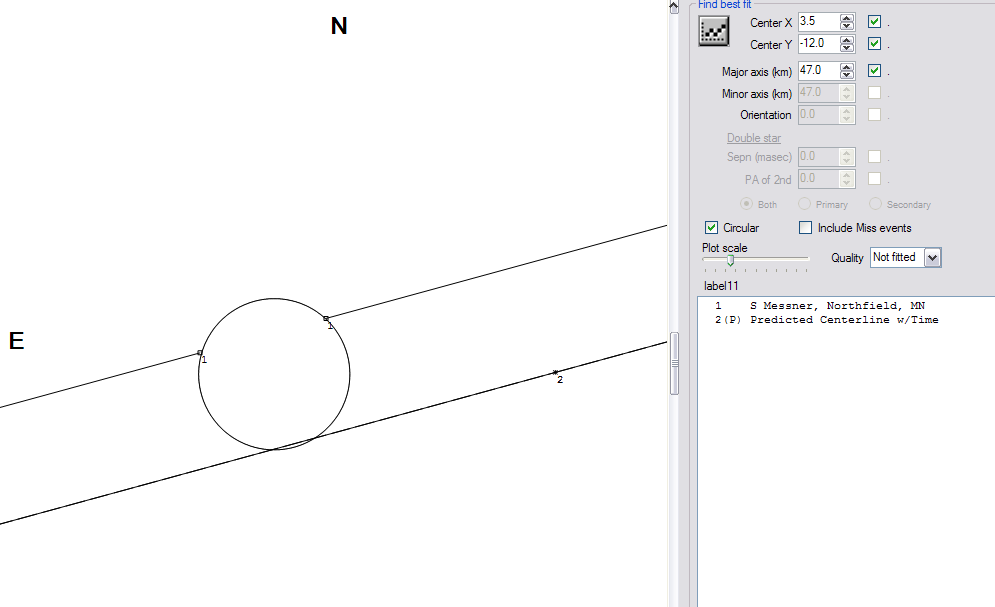This screenshot has width=995, height=607.
Task: Click the Major axis (km) input field
Action: pos(819,70)
